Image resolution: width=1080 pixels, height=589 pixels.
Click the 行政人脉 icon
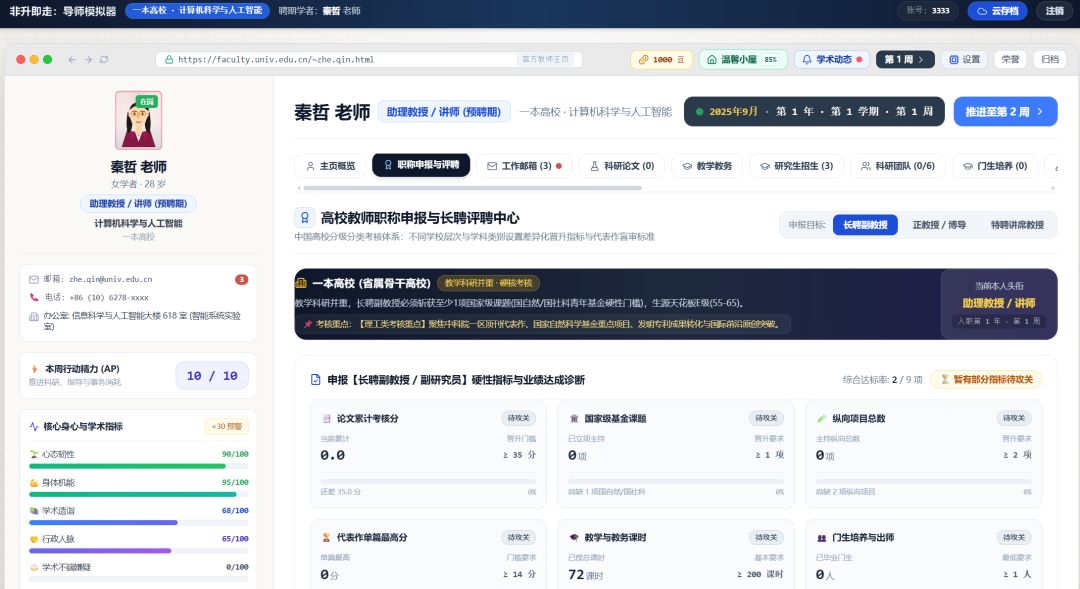tap(34, 539)
